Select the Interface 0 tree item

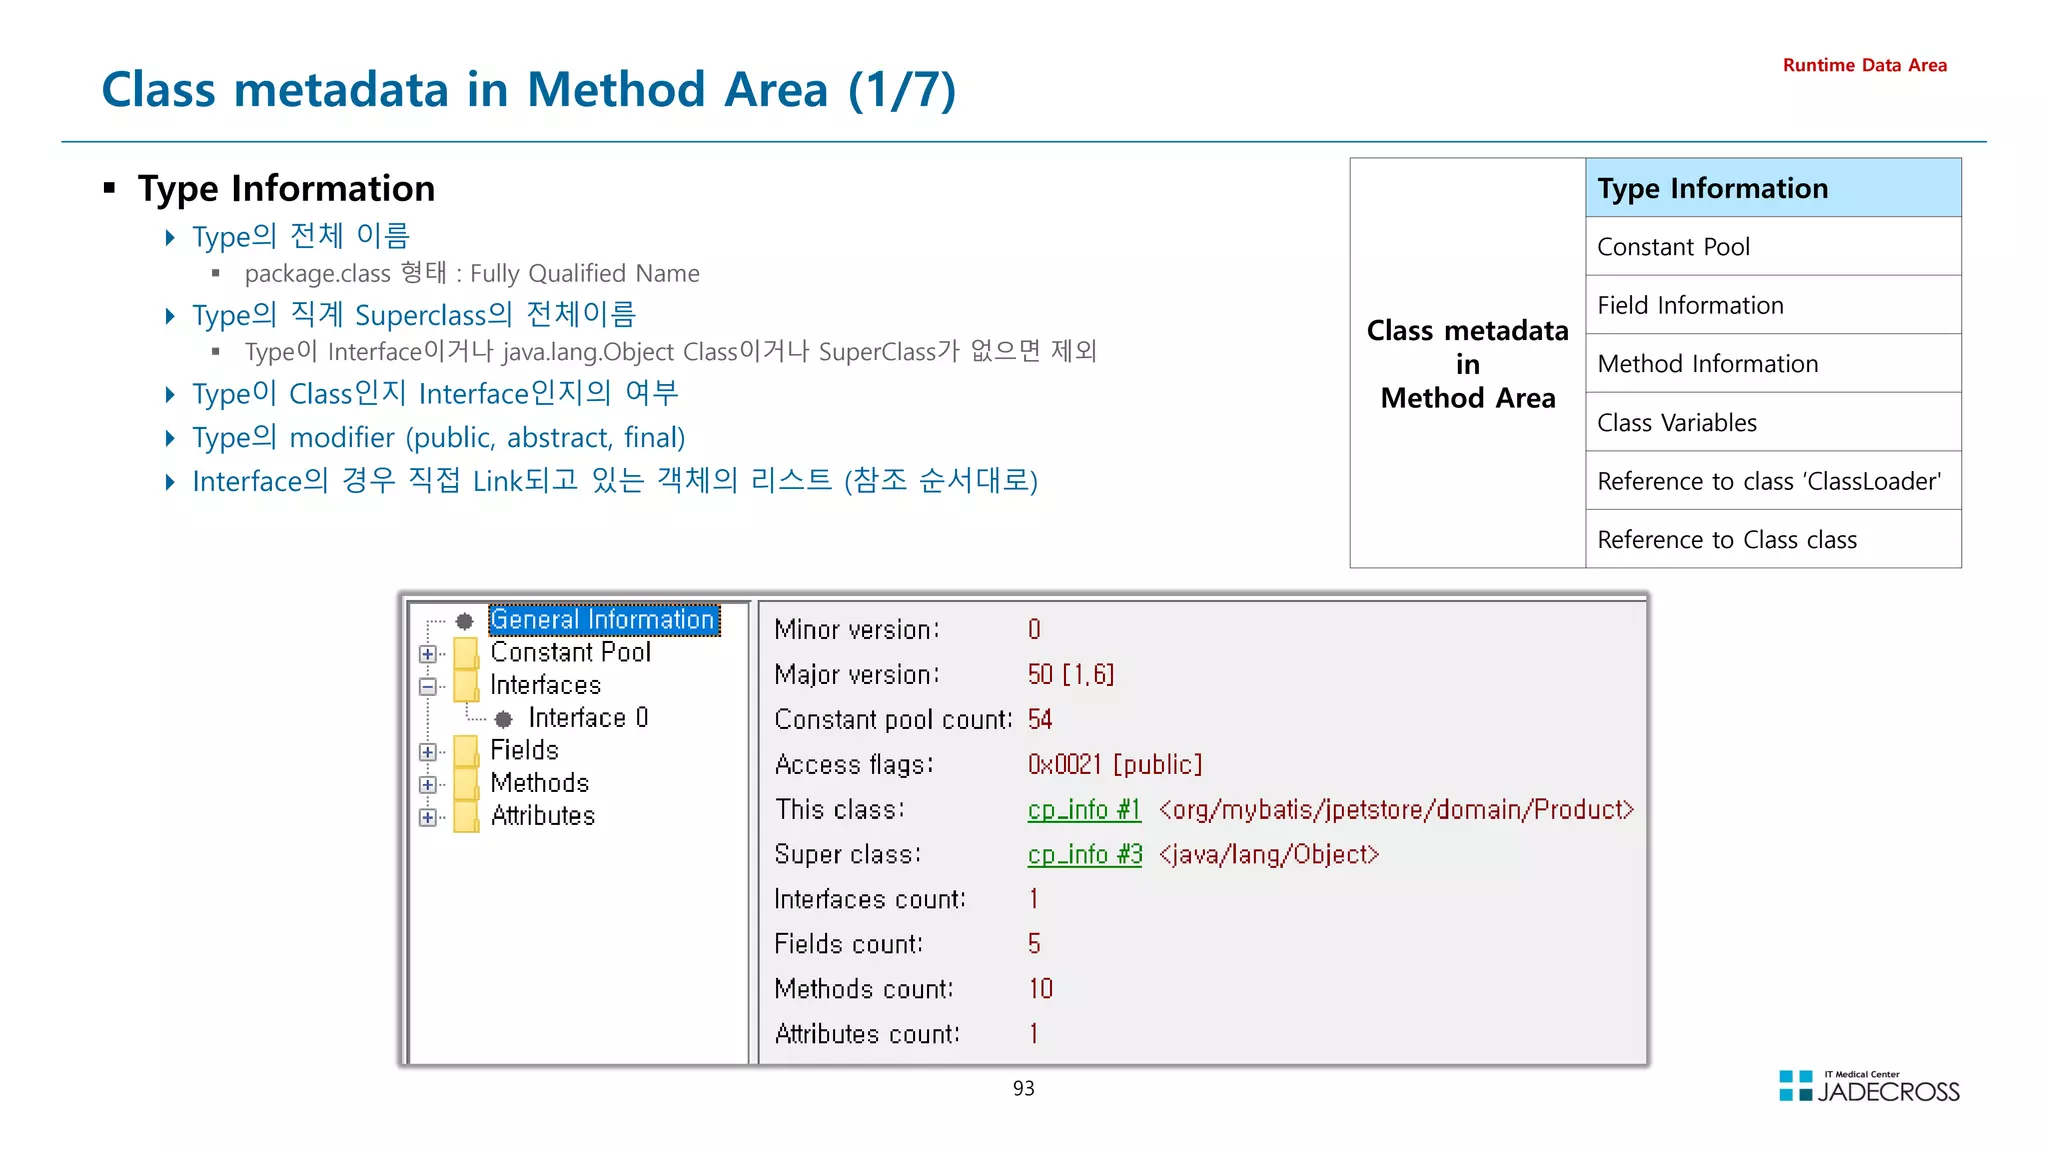(588, 718)
